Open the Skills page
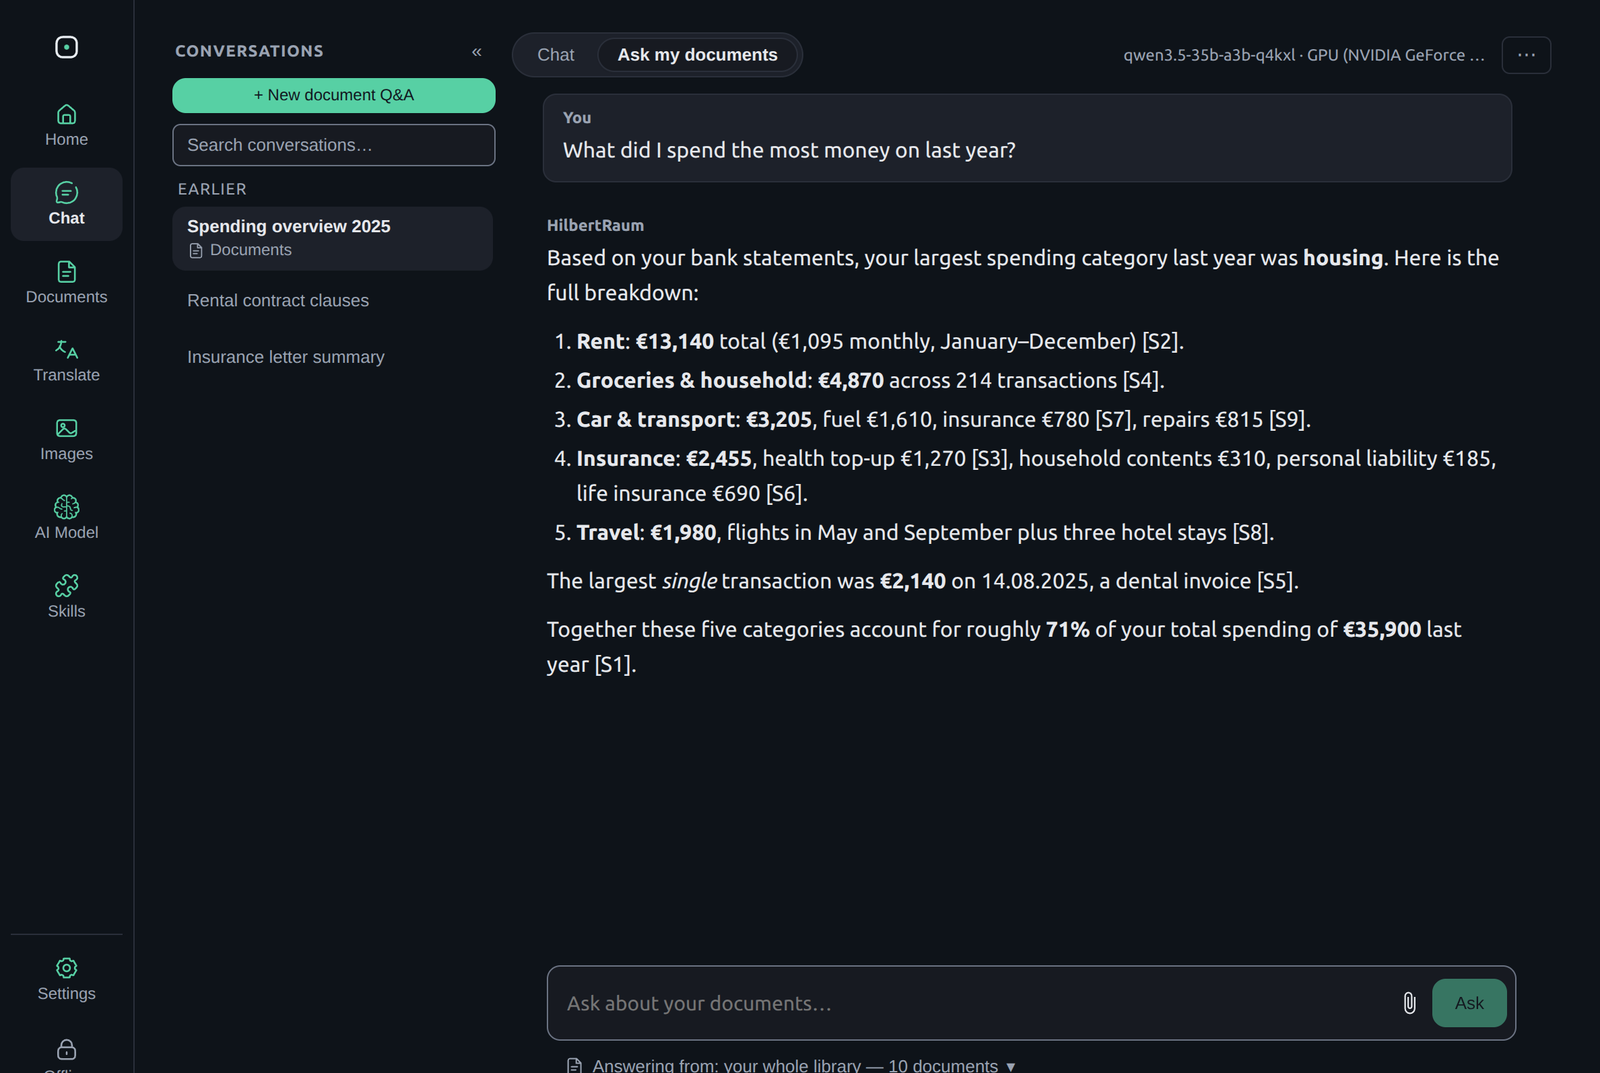Viewport: 1600px width, 1073px height. tap(66, 598)
